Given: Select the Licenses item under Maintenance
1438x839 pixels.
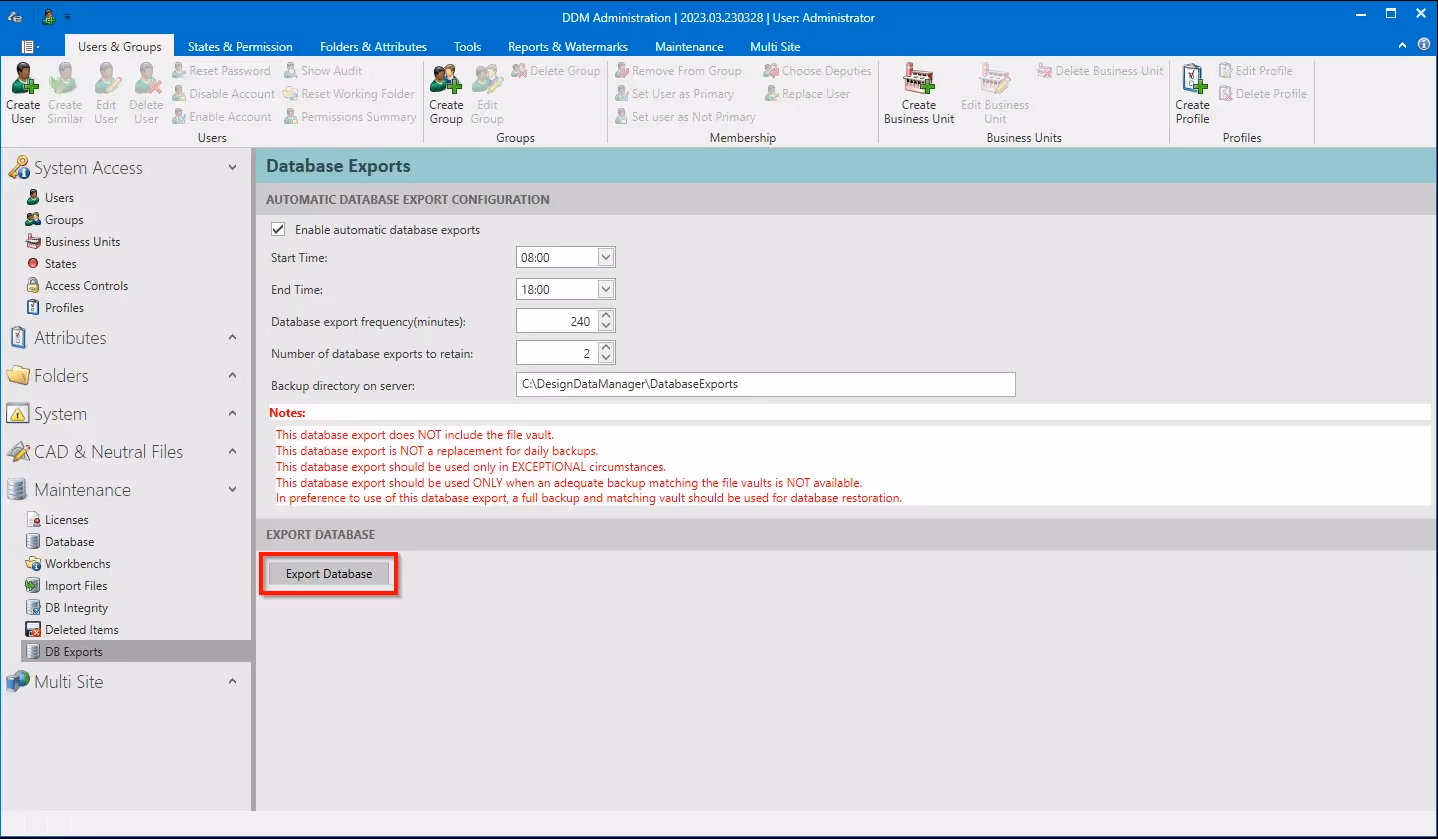Looking at the screenshot, I should pos(65,519).
